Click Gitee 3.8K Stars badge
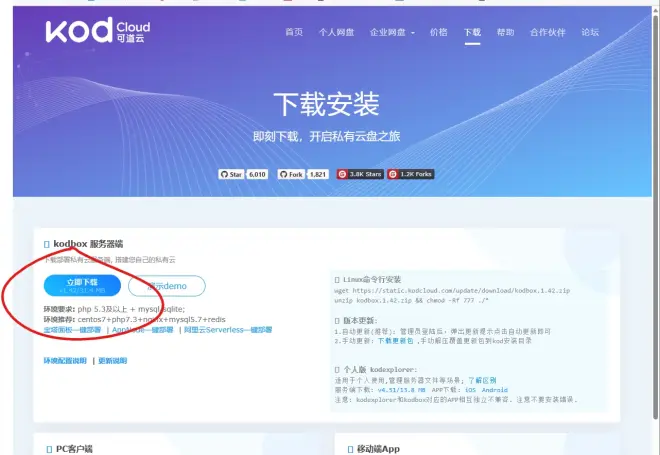The height and width of the screenshot is (455, 660). pos(360,174)
